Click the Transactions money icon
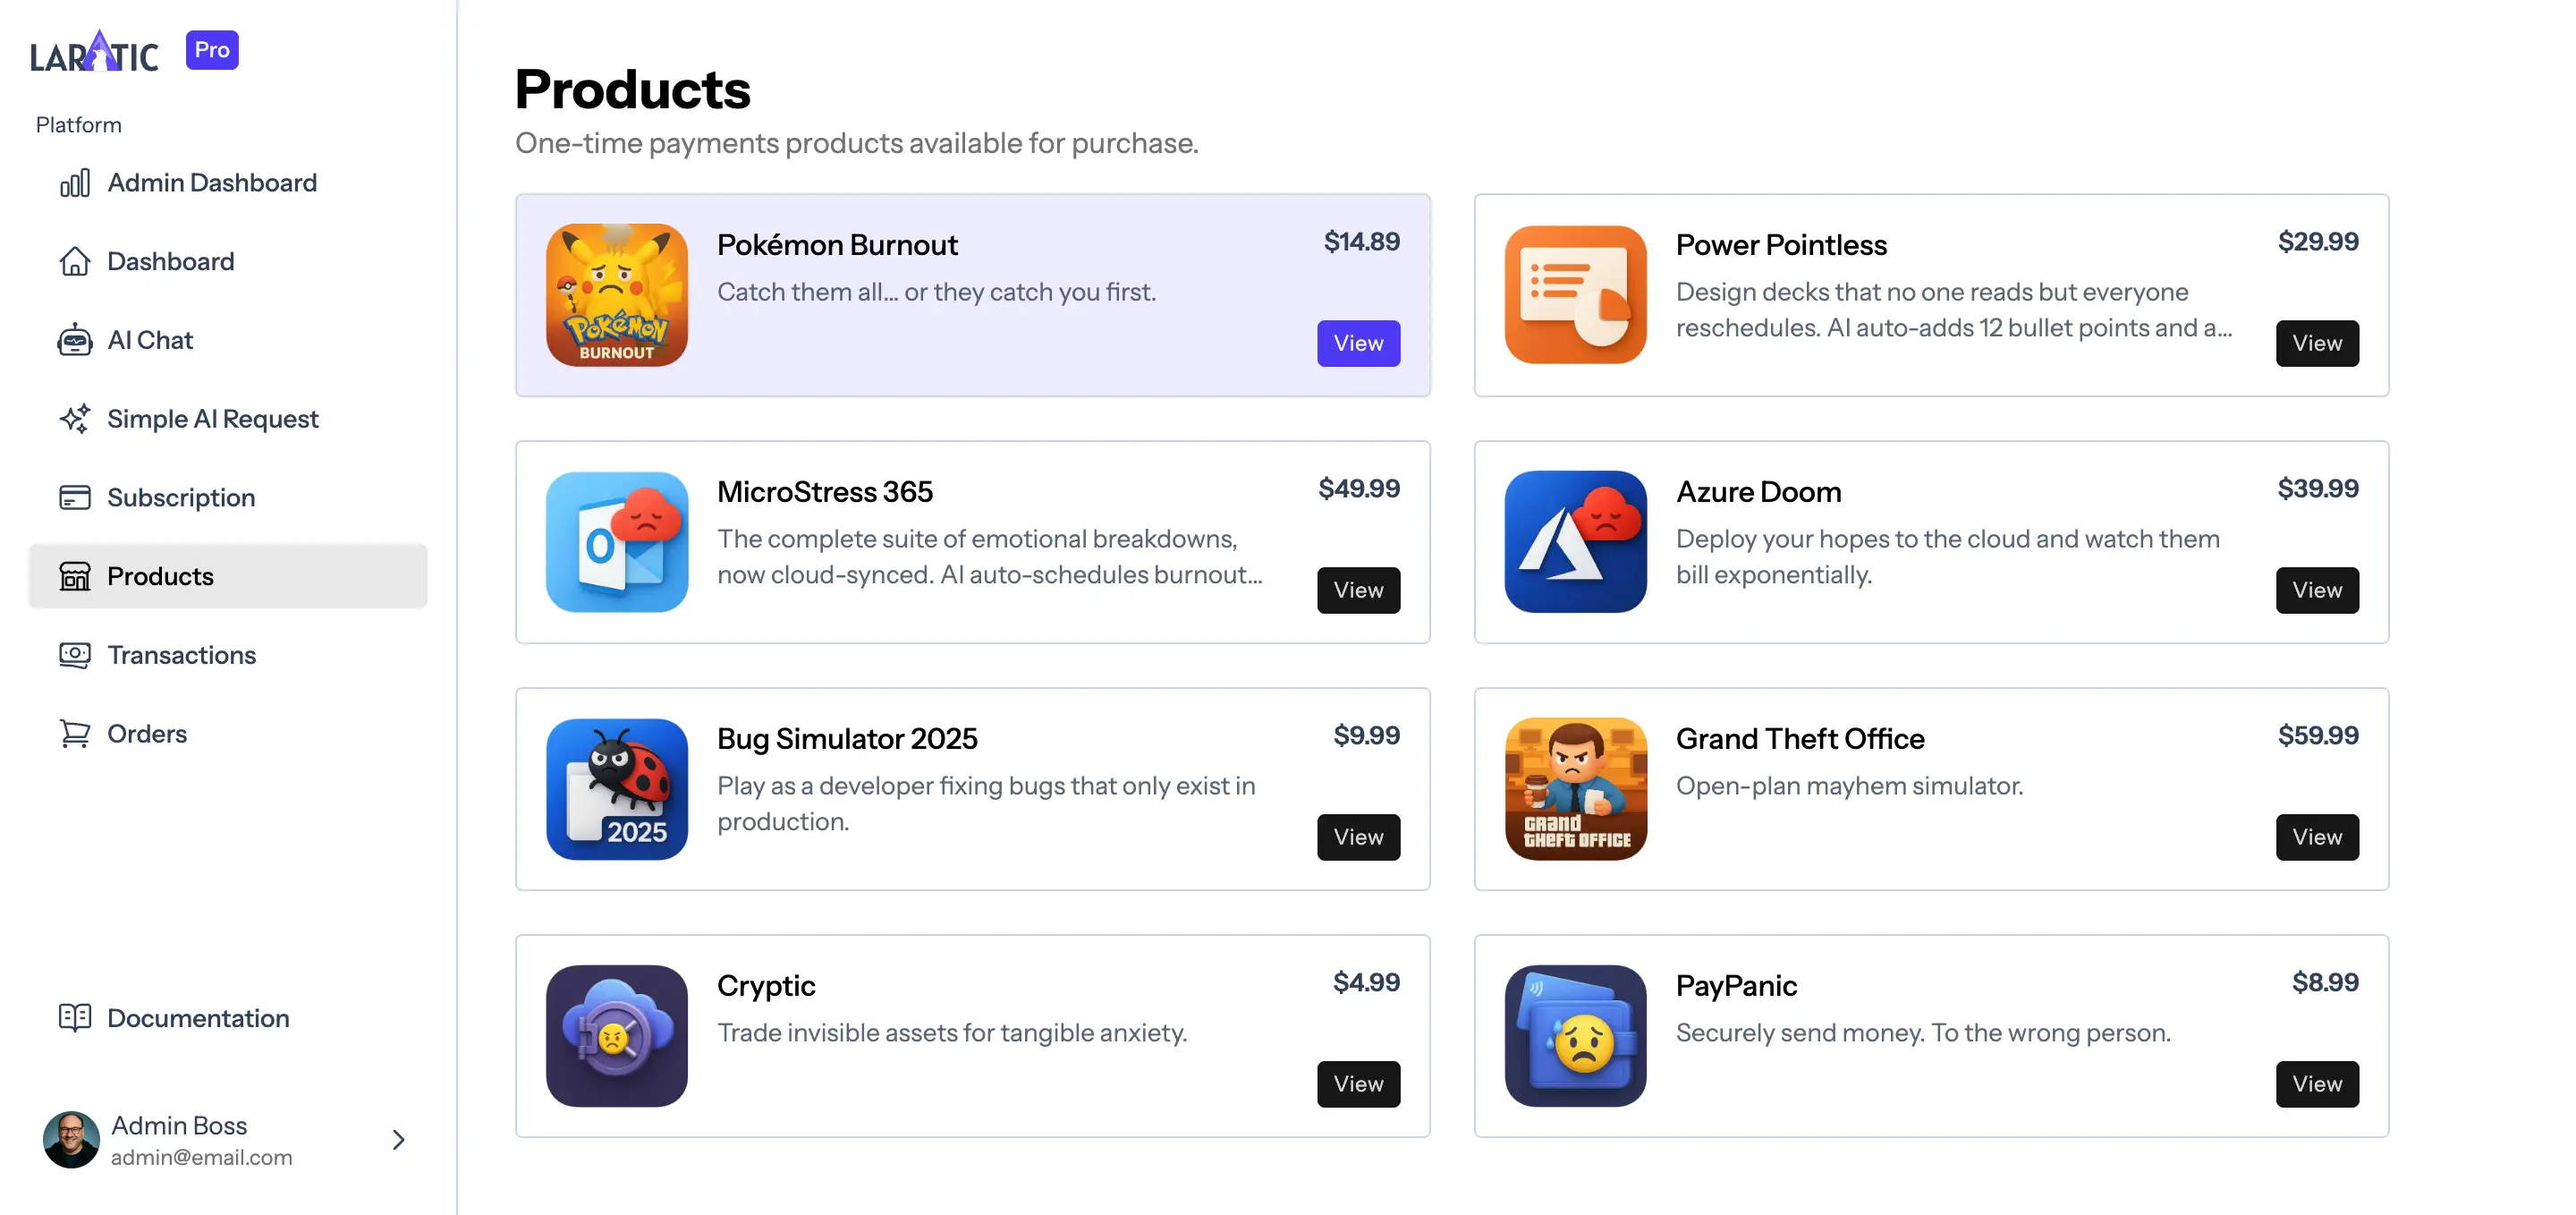Screen dimensions: 2576x1215 [75, 655]
